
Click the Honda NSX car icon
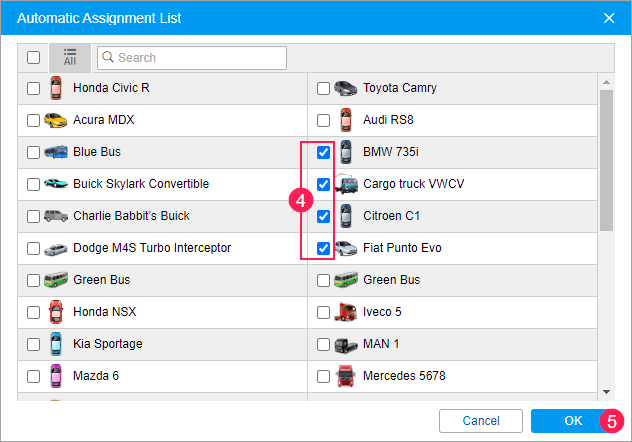coord(56,312)
